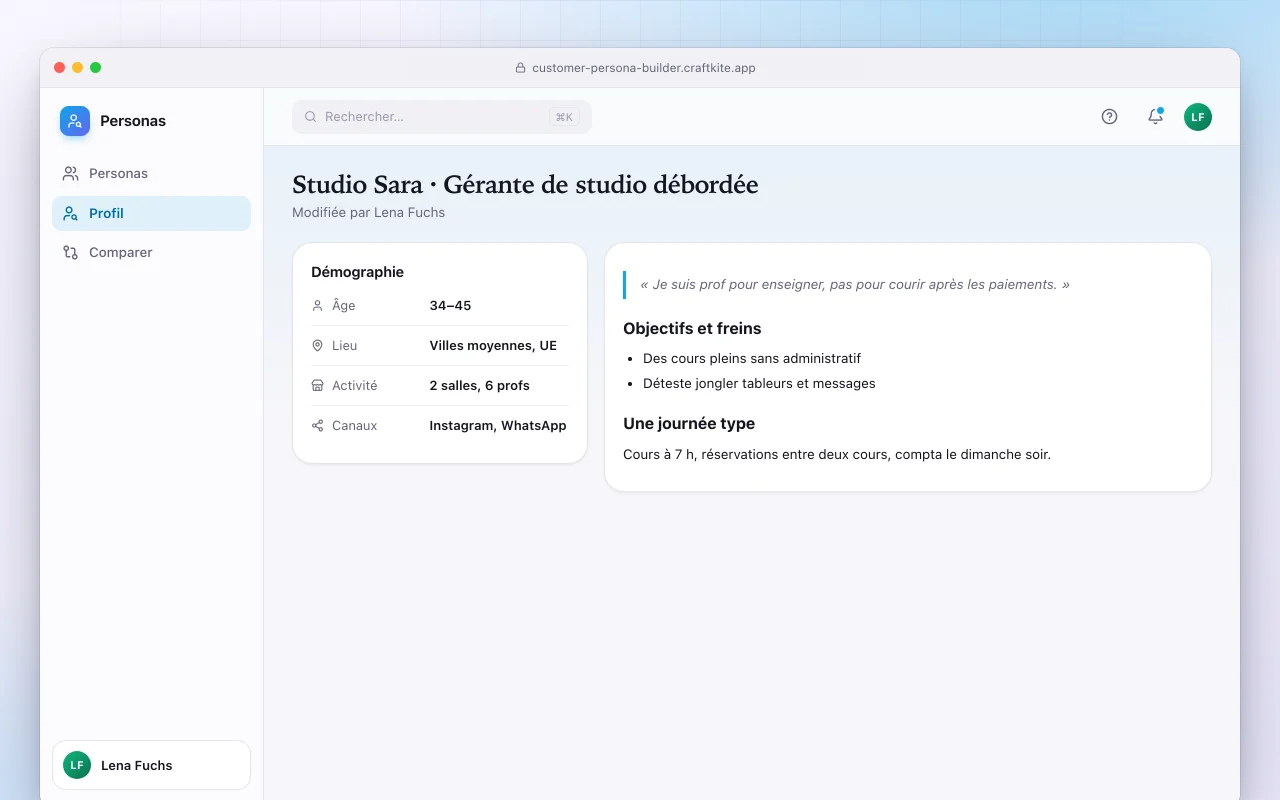The width and height of the screenshot is (1280, 800).
Task: Select the age value 34–45
Action: coord(450,306)
